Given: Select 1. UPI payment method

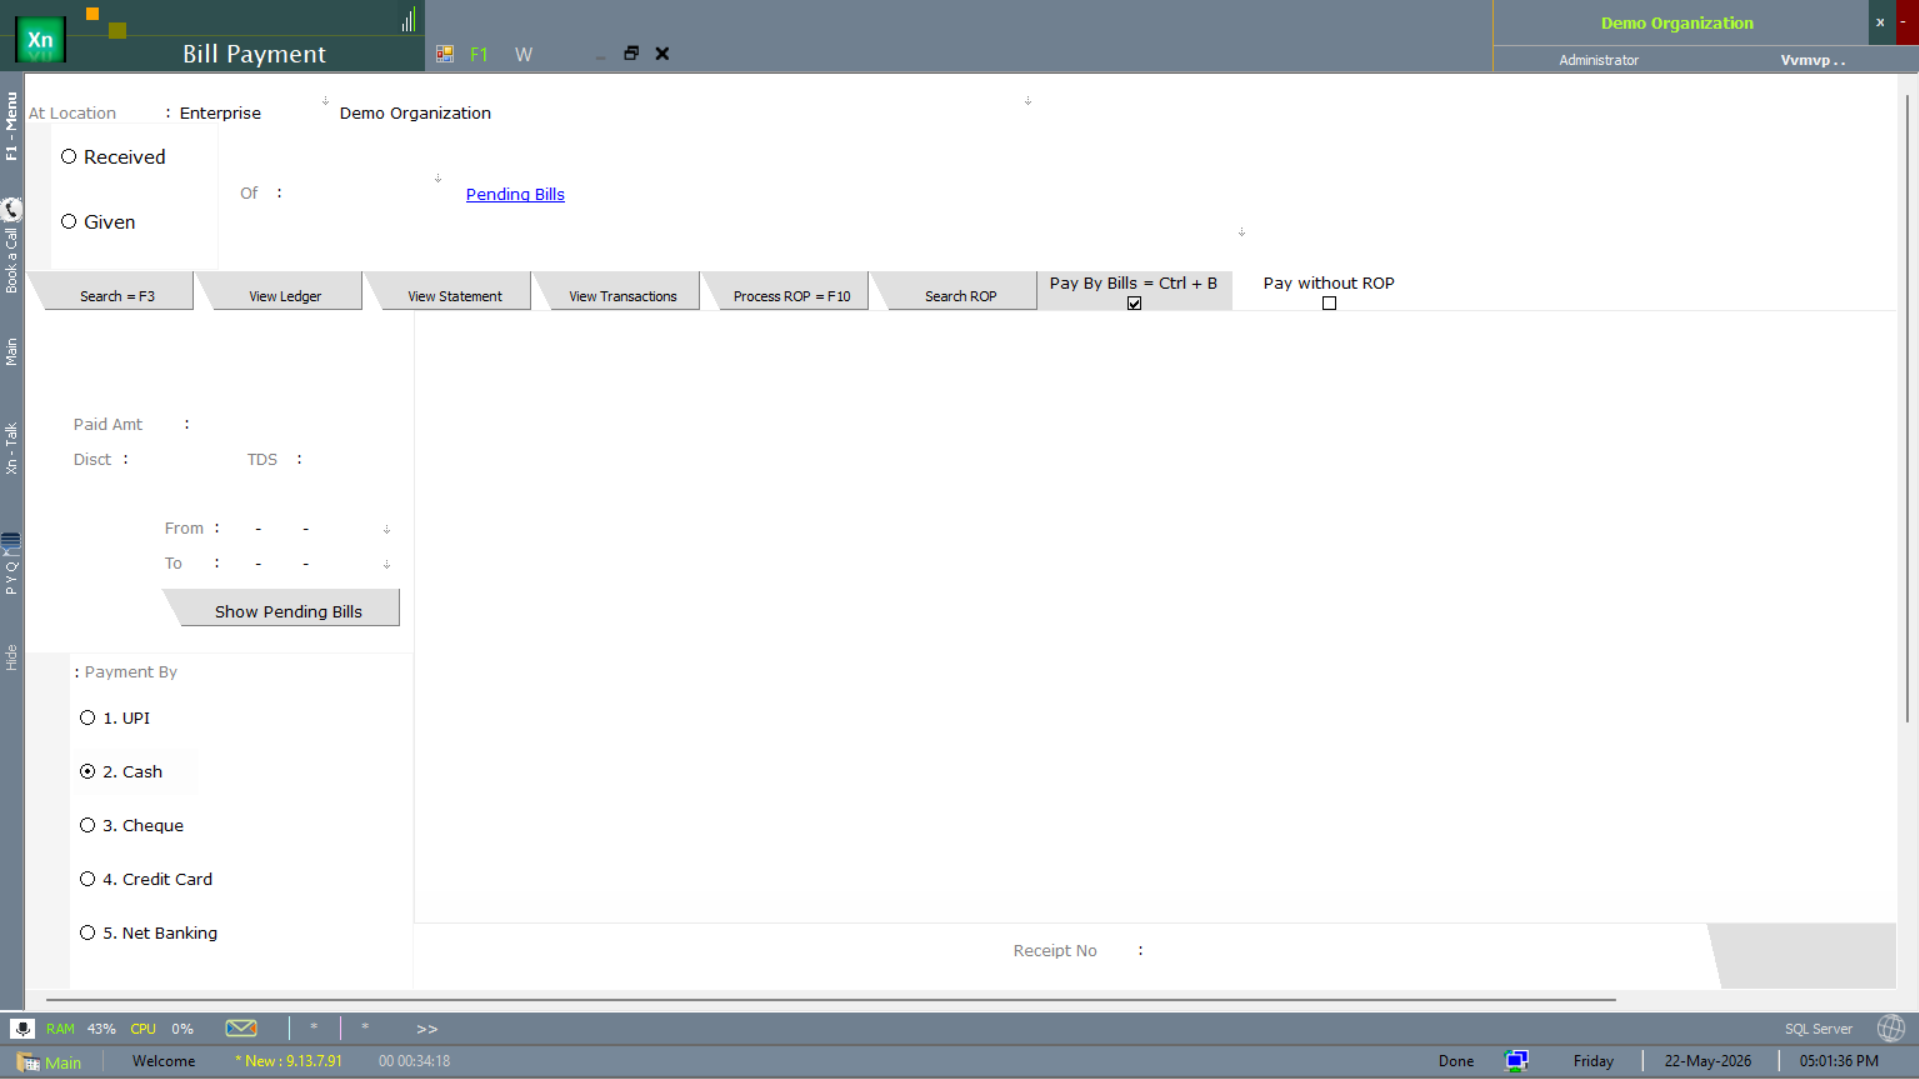Looking at the screenshot, I should click(x=88, y=718).
